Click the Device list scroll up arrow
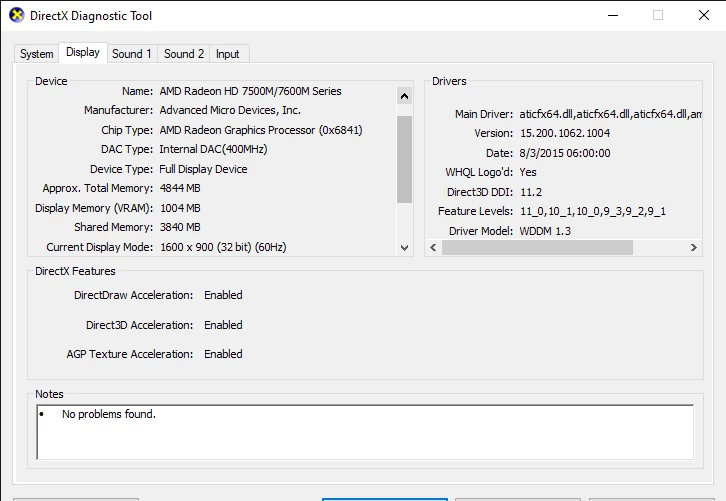The image size is (726, 501). point(404,96)
